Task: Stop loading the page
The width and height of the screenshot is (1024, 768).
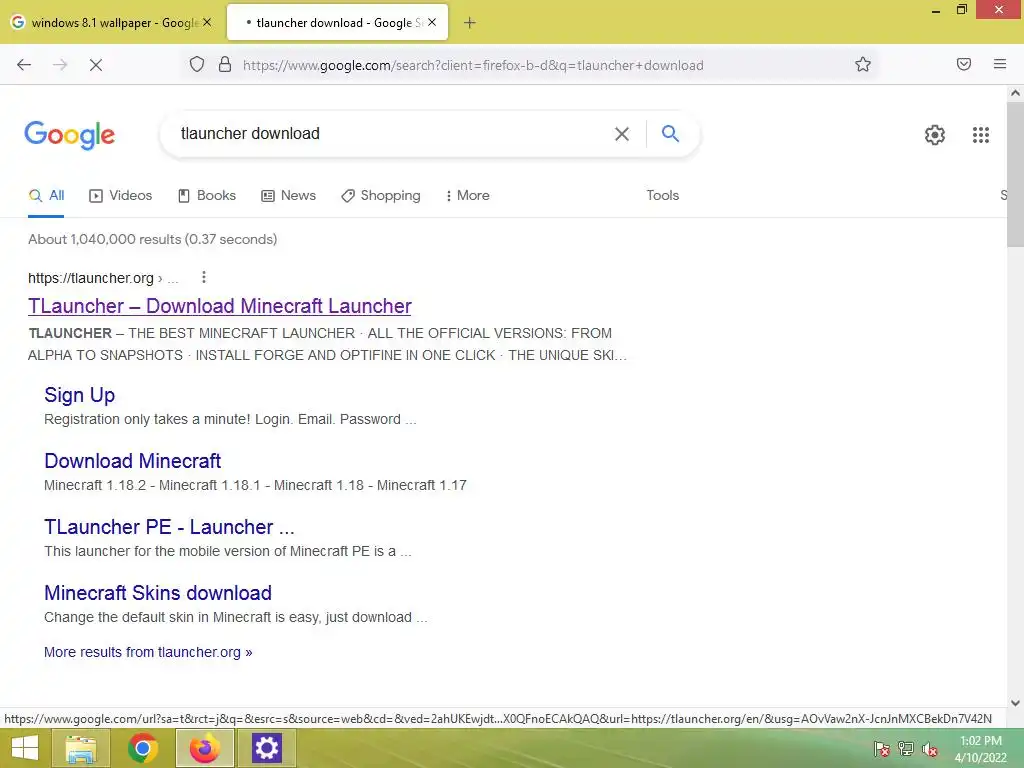Action: (x=96, y=65)
